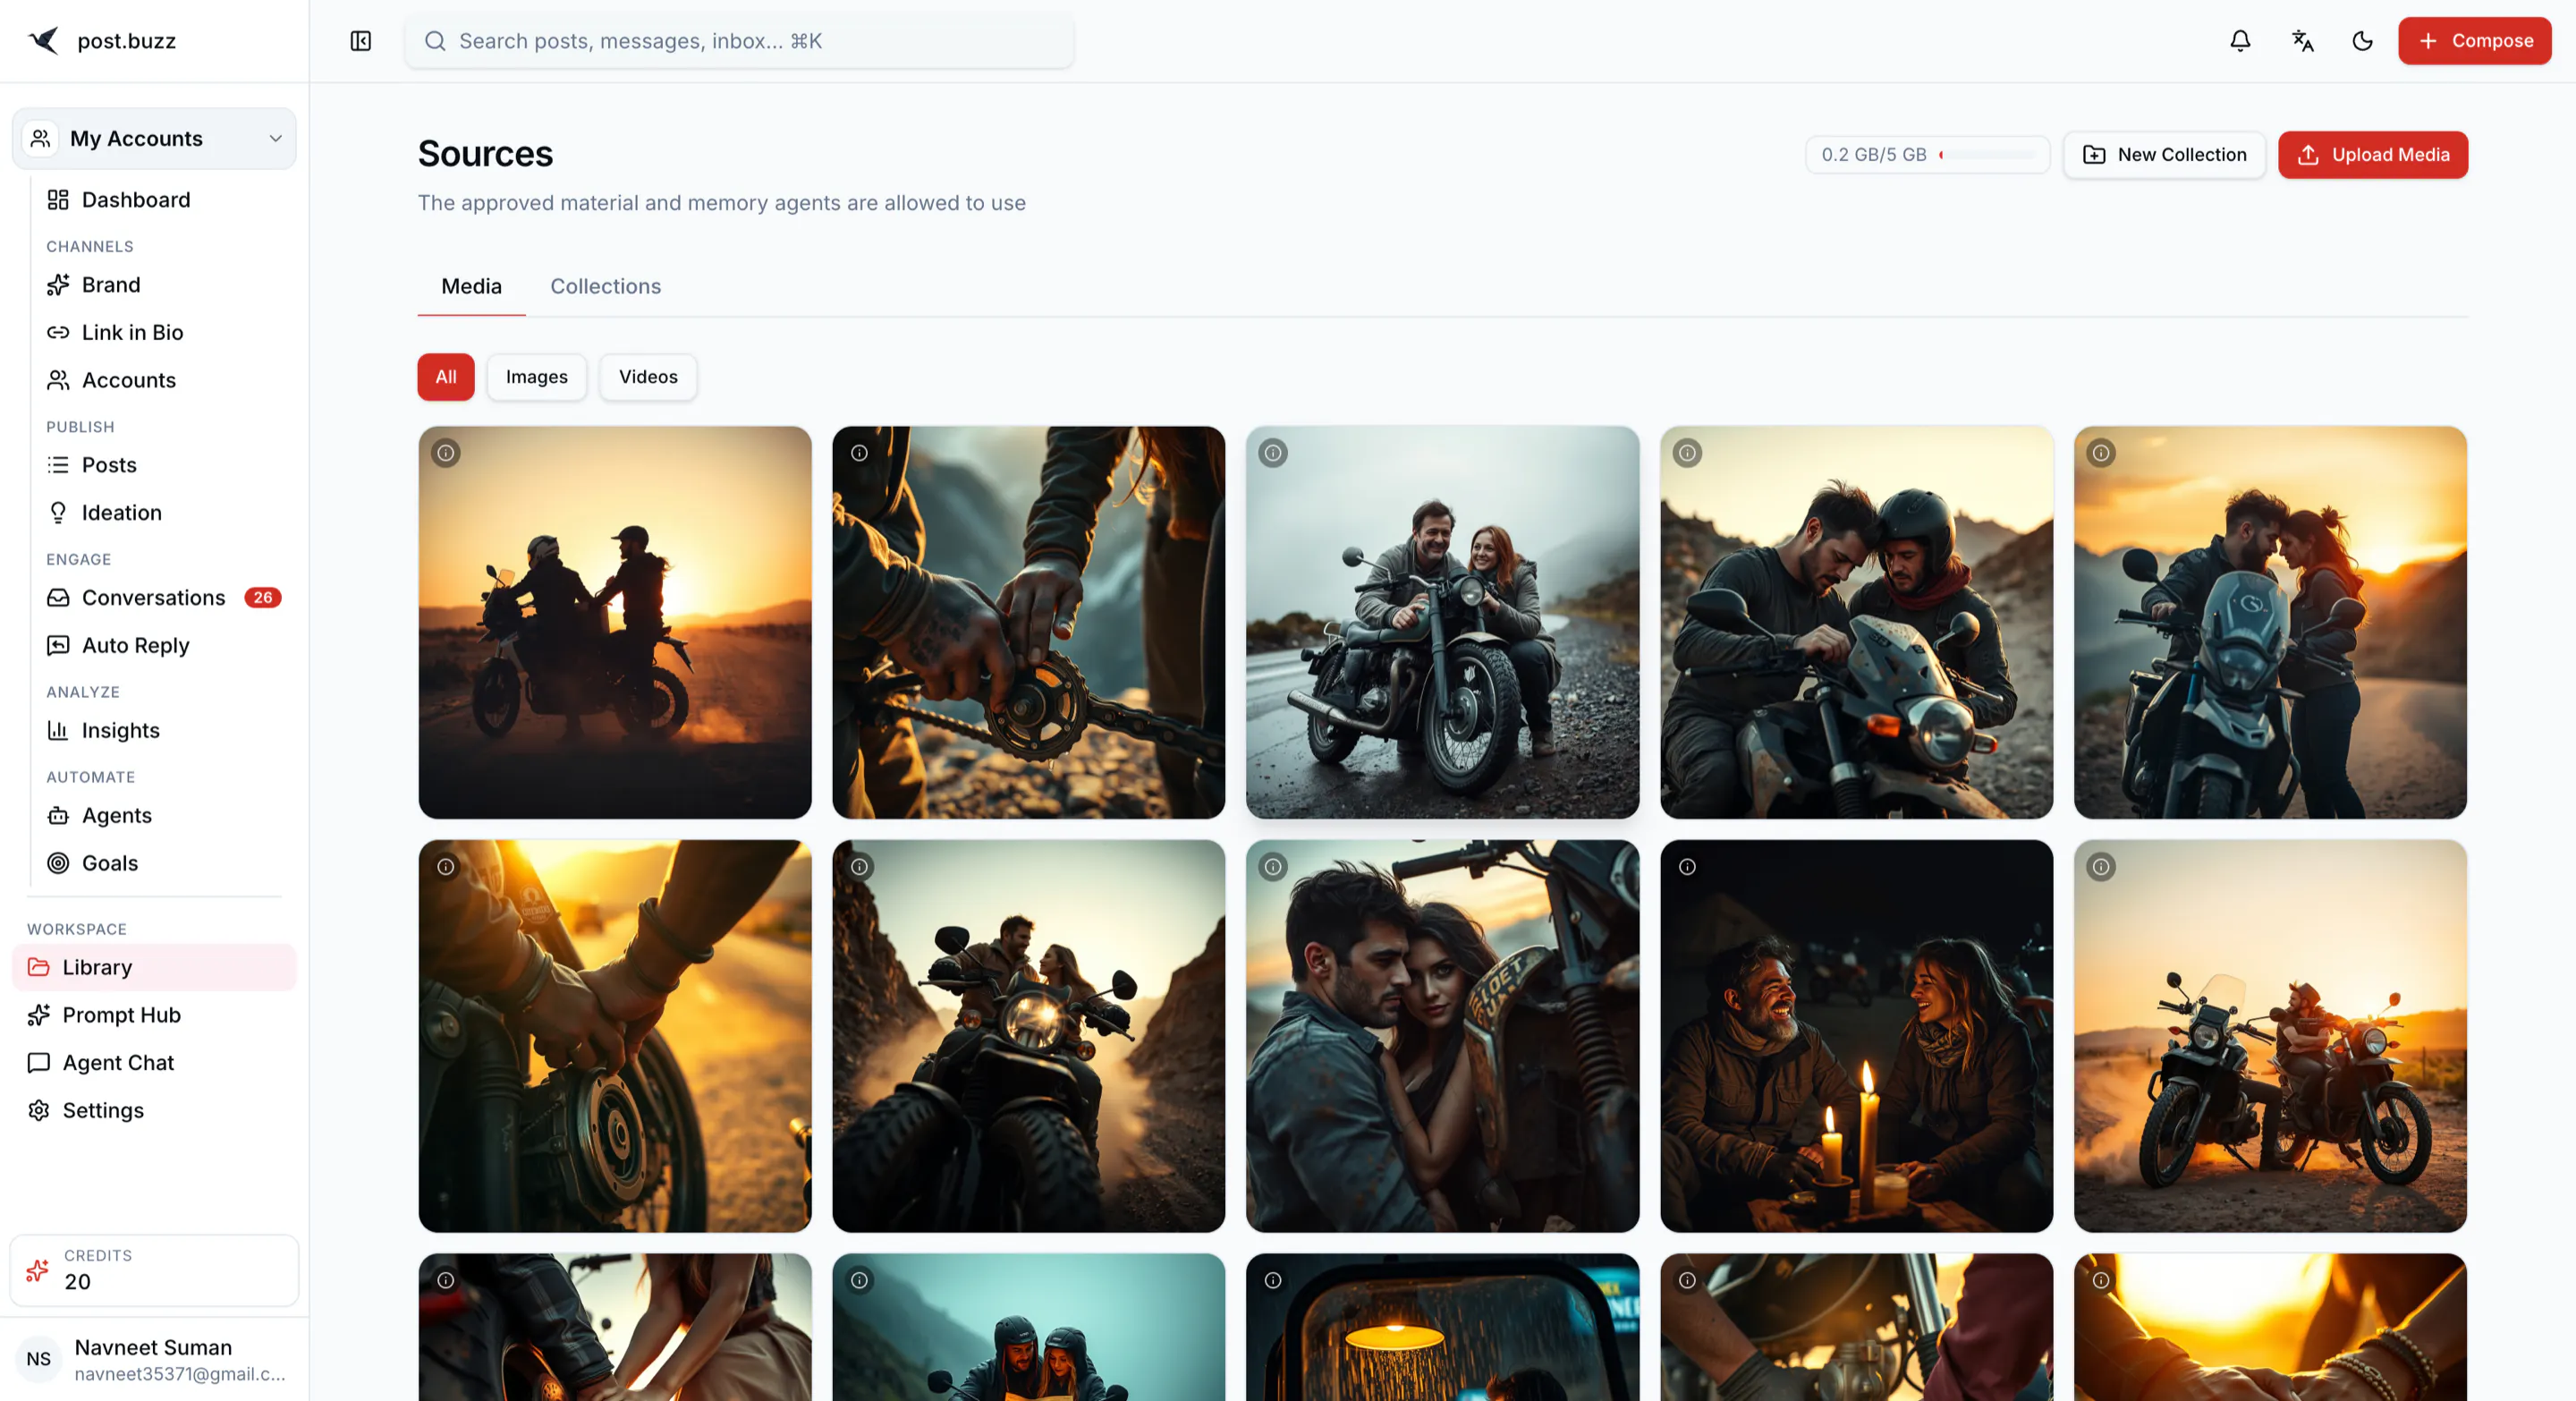Open info icon on the close-up couple portrait
Screen dimensions: 2576x1401
[x=1273, y=867]
